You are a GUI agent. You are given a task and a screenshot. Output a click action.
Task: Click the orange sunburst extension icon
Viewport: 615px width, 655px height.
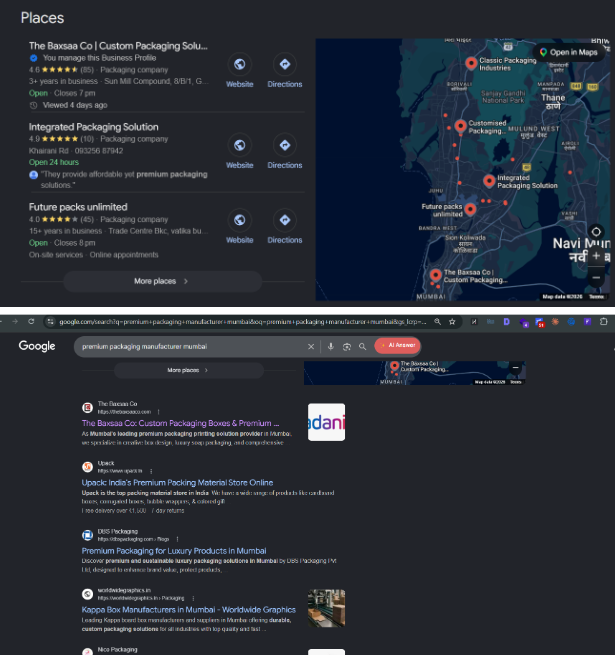click(x=555, y=322)
